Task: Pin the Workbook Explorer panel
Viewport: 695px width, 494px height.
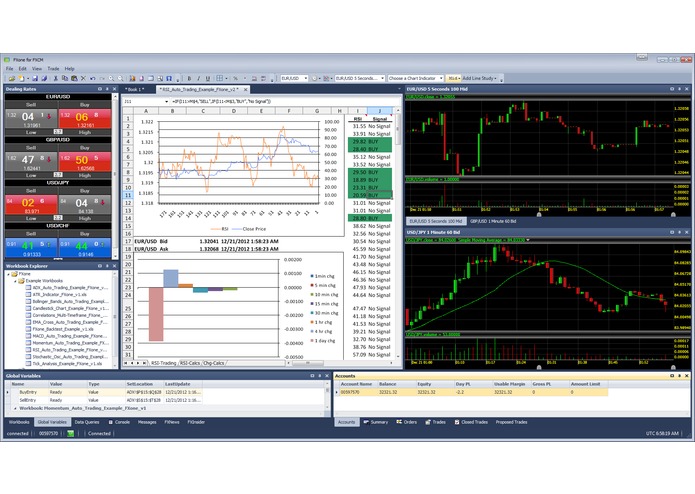Action: [107, 266]
